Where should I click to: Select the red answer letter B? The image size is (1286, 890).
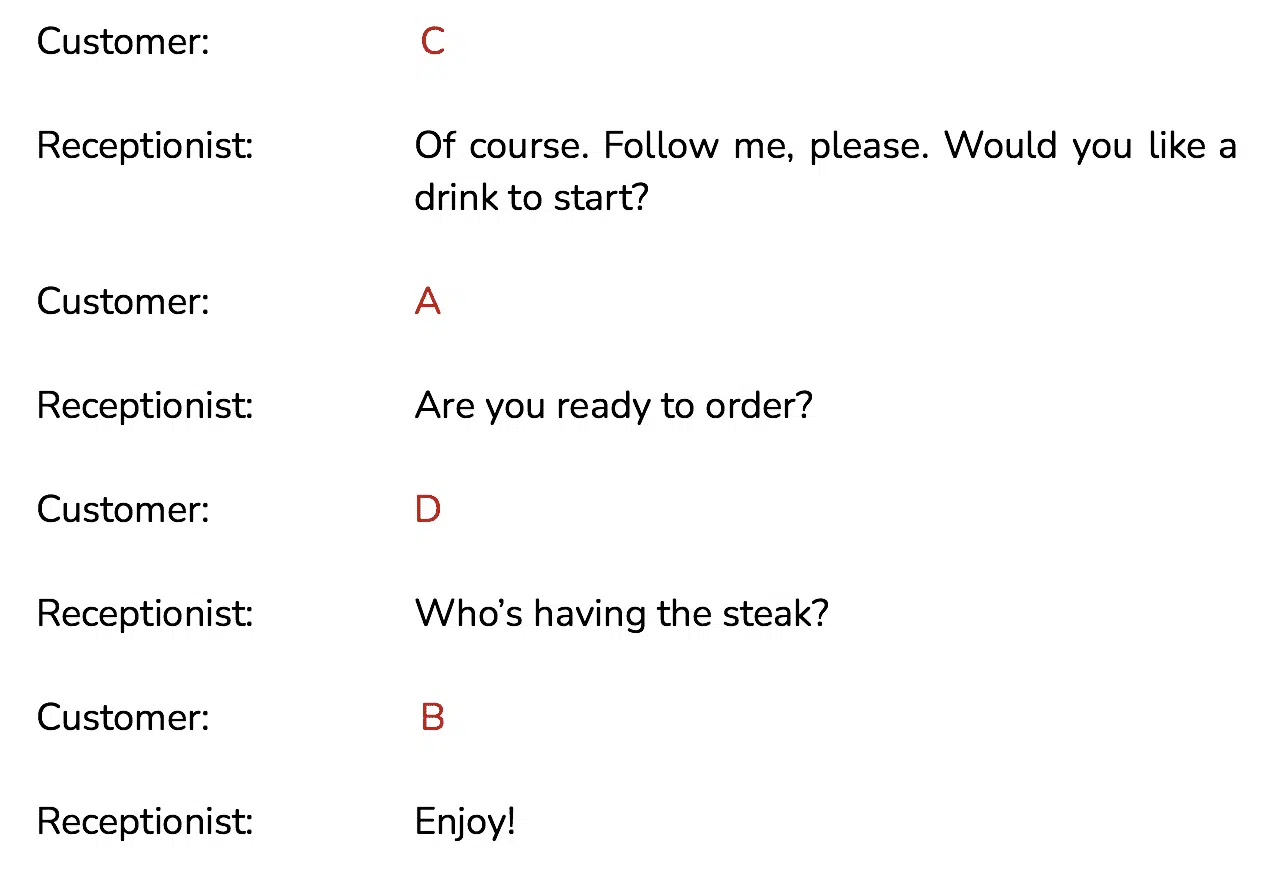pos(432,718)
